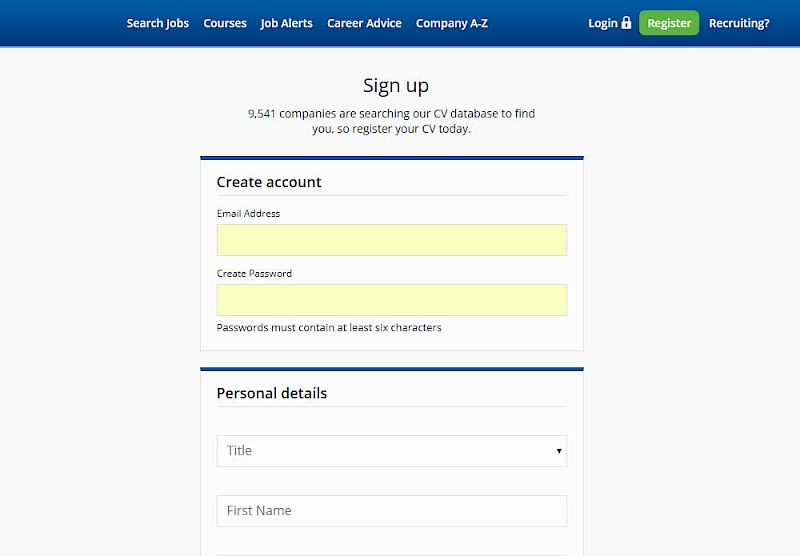Click into the Create Password field
This screenshot has height=556, width=800.
tap(392, 300)
